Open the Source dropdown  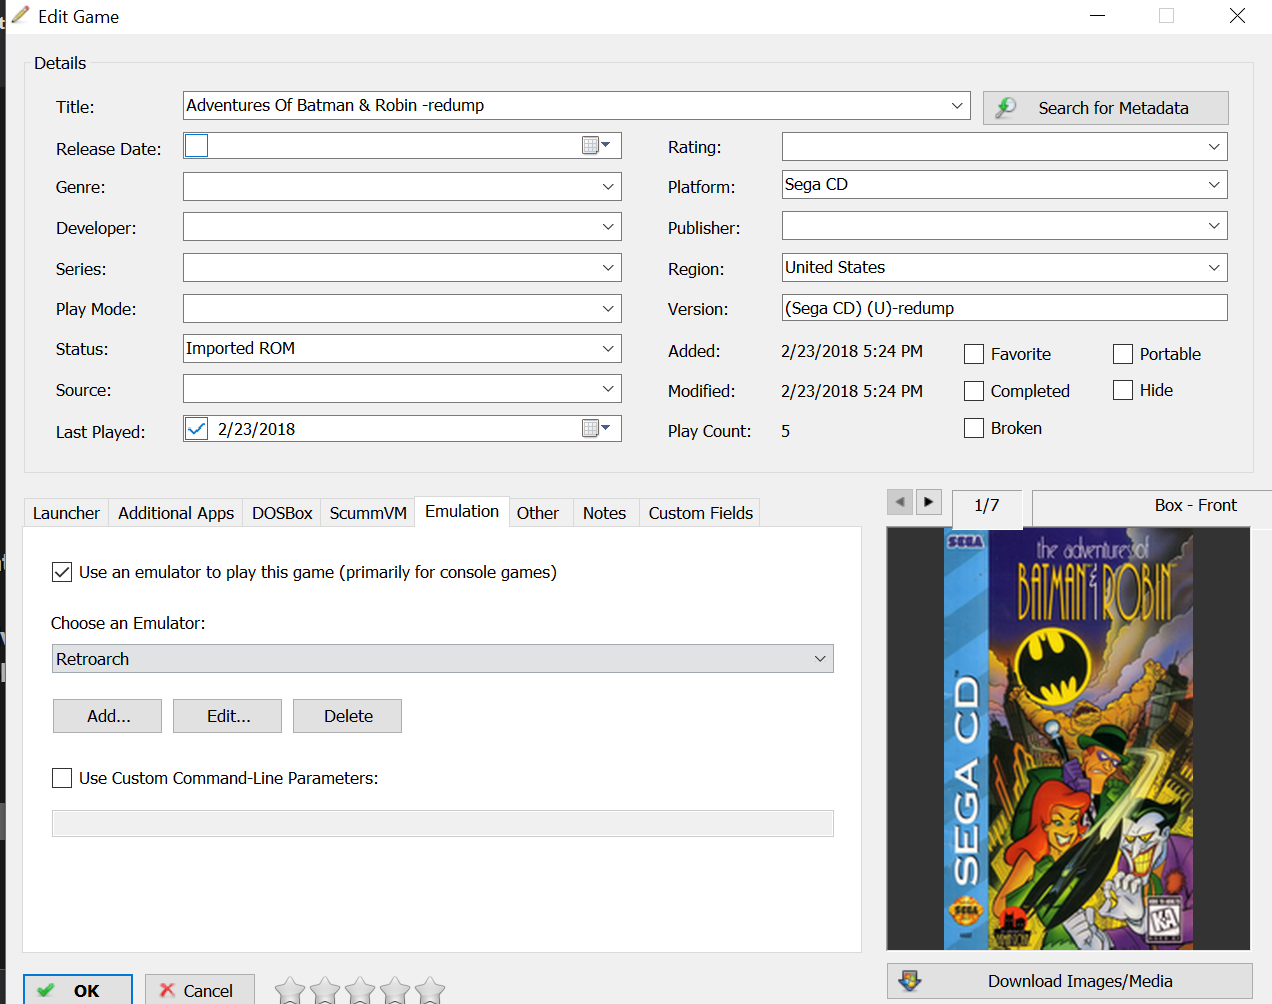[608, 389]
